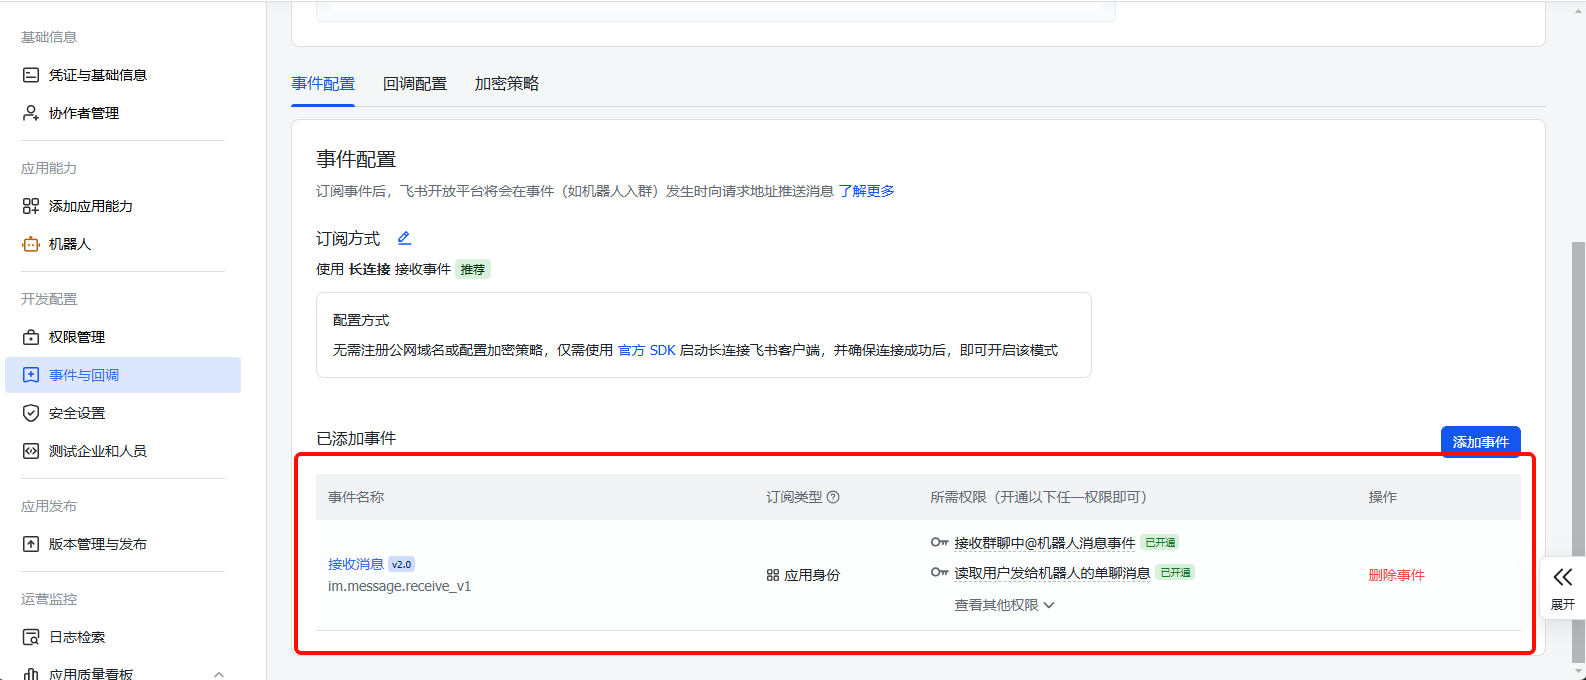Click the 凭证与基础信息 sidebar icon
This screenshot has width=1586, height=680.
coord(31,75)
